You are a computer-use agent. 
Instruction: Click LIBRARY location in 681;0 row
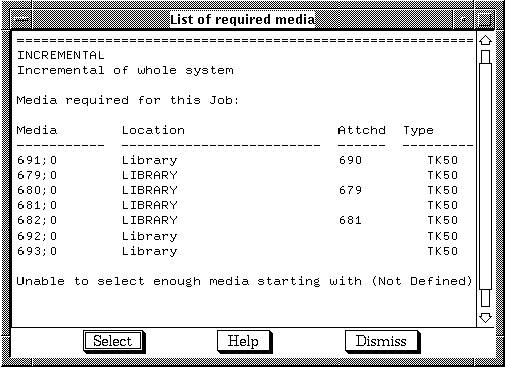150,205
